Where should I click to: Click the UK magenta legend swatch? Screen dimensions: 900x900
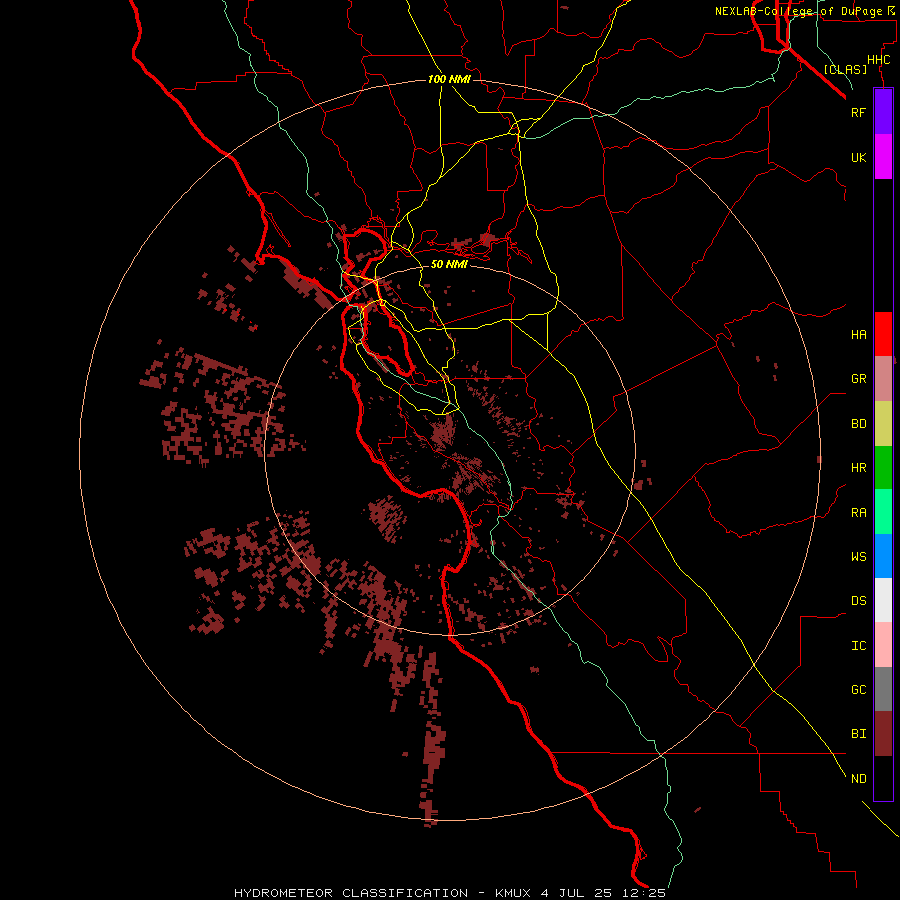pyautogui.click(x=883, y=157)
